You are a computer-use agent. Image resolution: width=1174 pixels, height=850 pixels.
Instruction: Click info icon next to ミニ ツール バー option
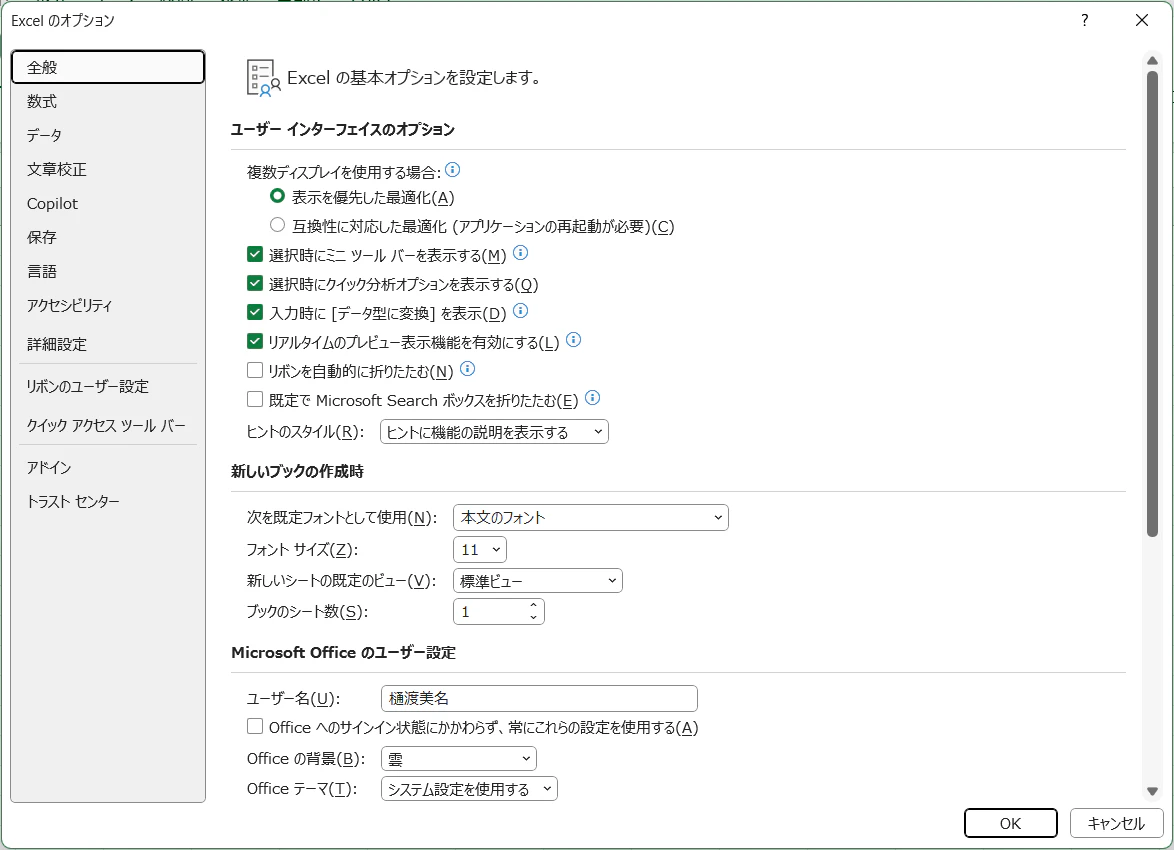[520, 253]
